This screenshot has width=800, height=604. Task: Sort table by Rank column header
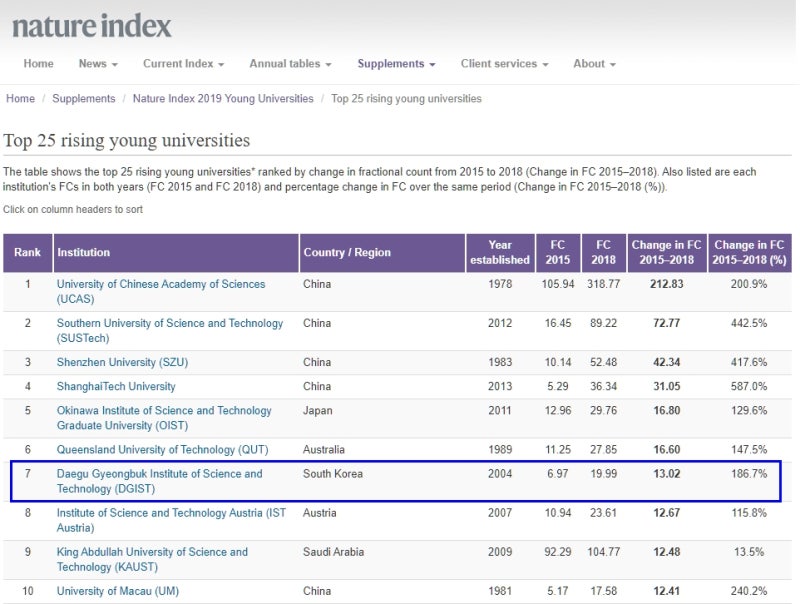27,253
